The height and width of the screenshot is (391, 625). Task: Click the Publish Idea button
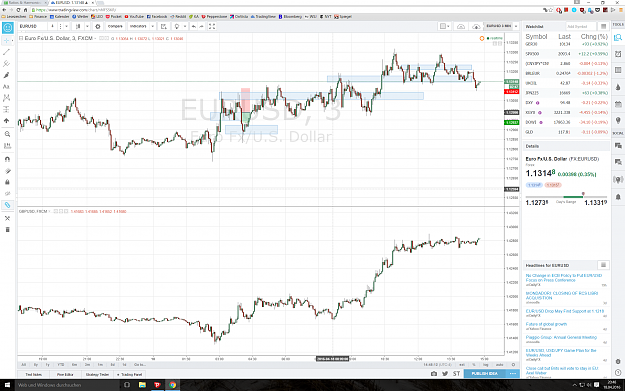pyautogui.click(x=485, y=373)
